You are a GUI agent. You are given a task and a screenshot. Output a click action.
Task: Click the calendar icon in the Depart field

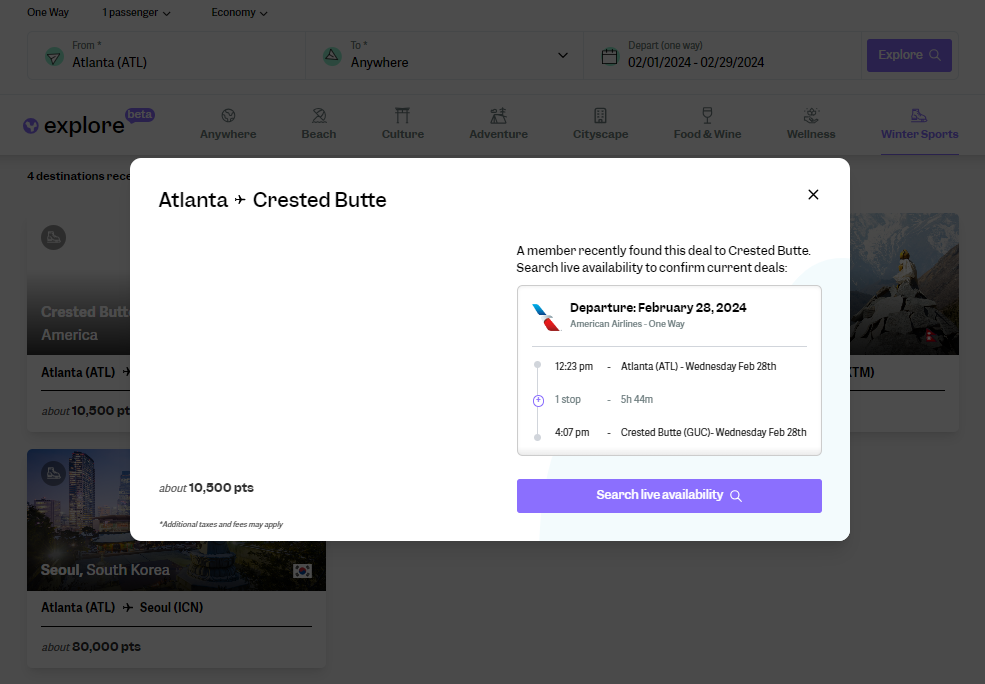click(x=610, y=56)
